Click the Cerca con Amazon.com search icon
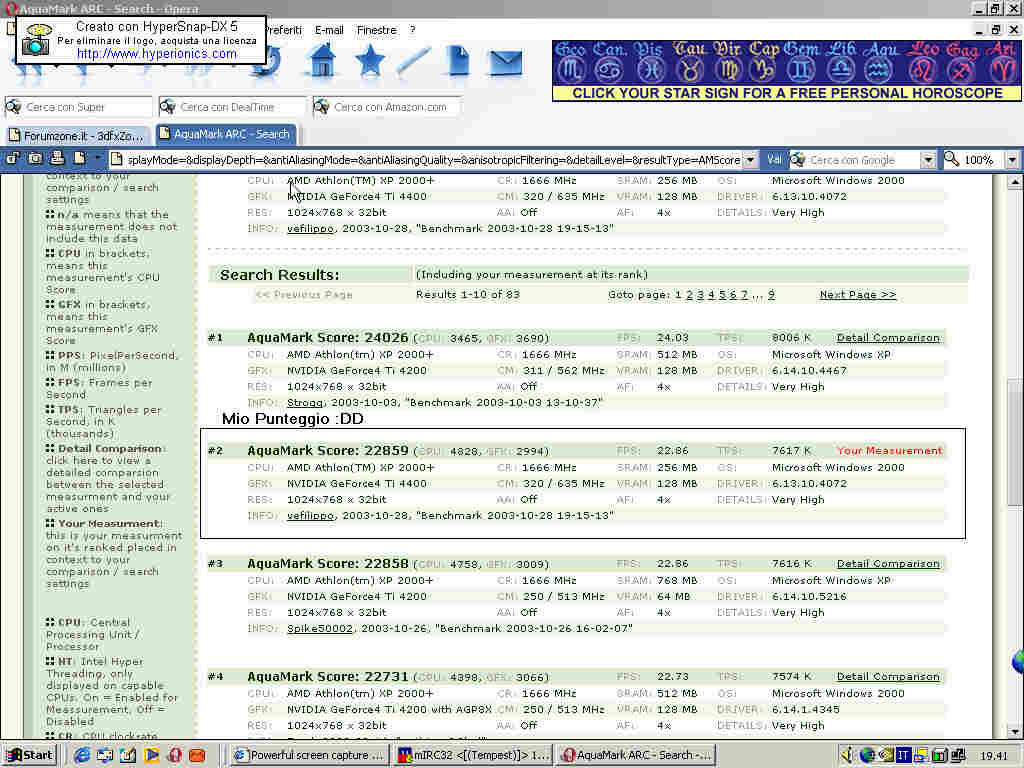The width and height of the screenshot is (1024, 768). tap(321, 106)
